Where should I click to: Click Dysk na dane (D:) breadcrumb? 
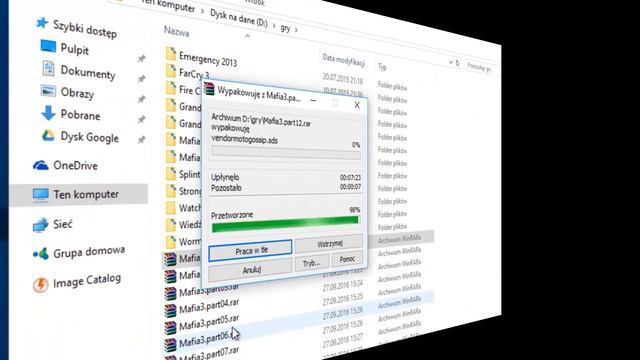point(239,18)
